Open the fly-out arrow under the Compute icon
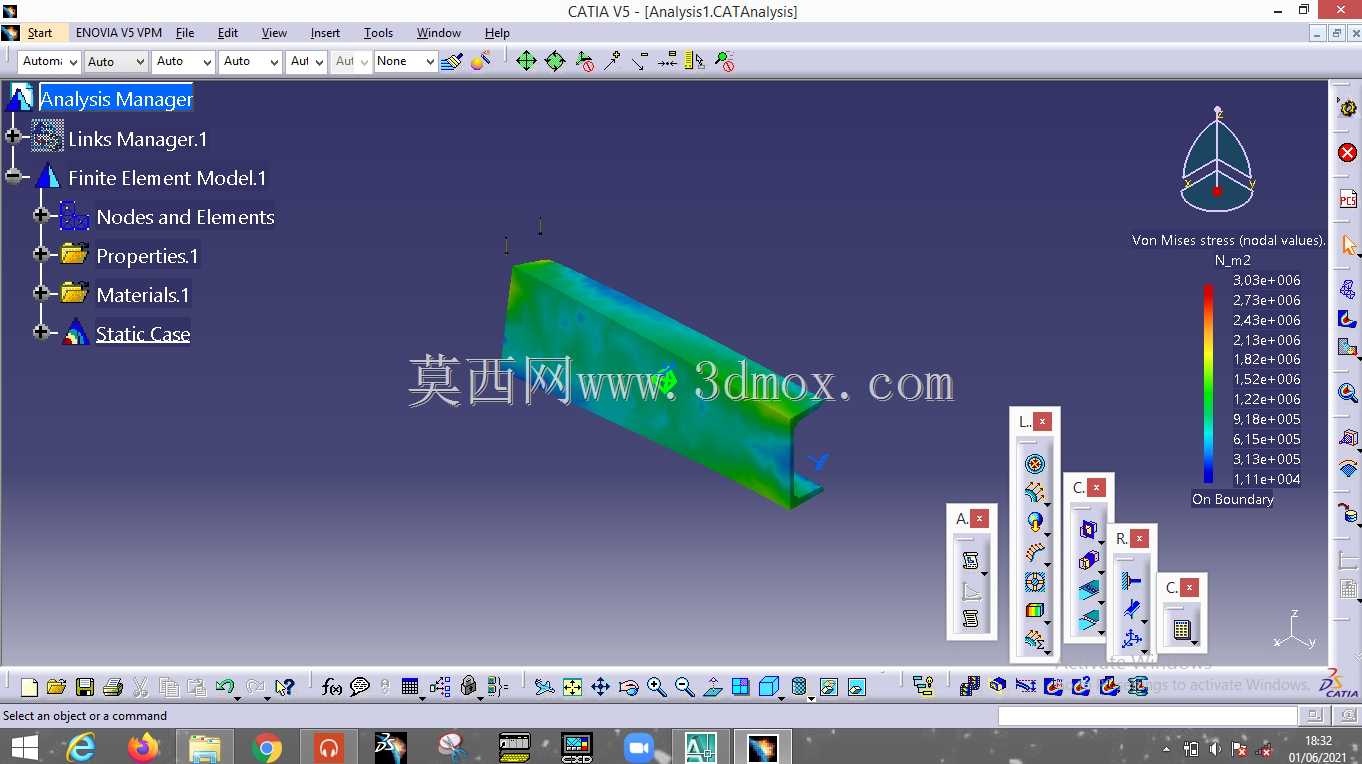This screenshot has width=1362, height=764. (x=1193, y=642)
